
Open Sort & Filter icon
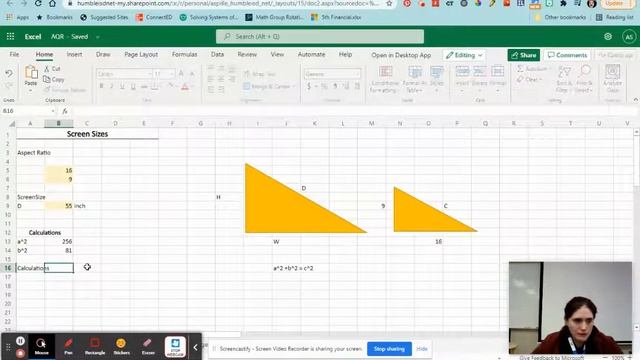pyautogui.click(x=564, y=72)
